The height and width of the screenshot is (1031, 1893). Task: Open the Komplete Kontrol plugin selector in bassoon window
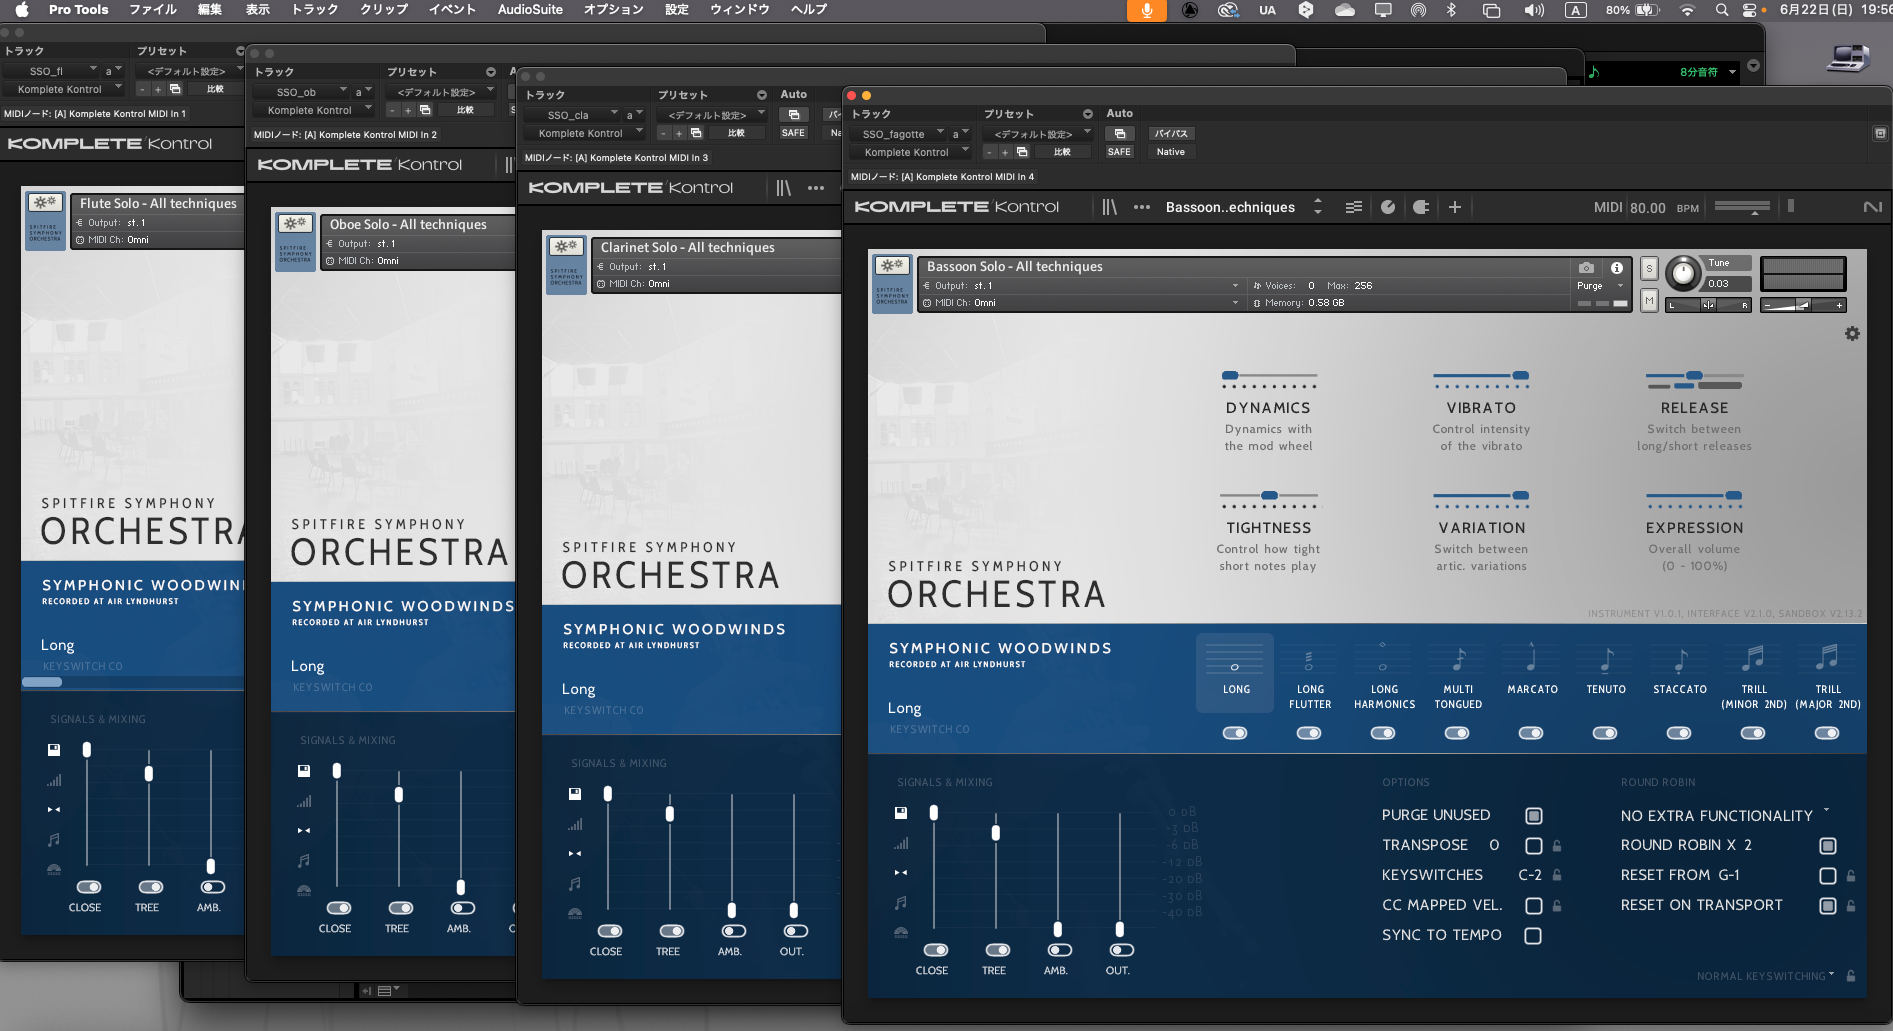point(911,152)
